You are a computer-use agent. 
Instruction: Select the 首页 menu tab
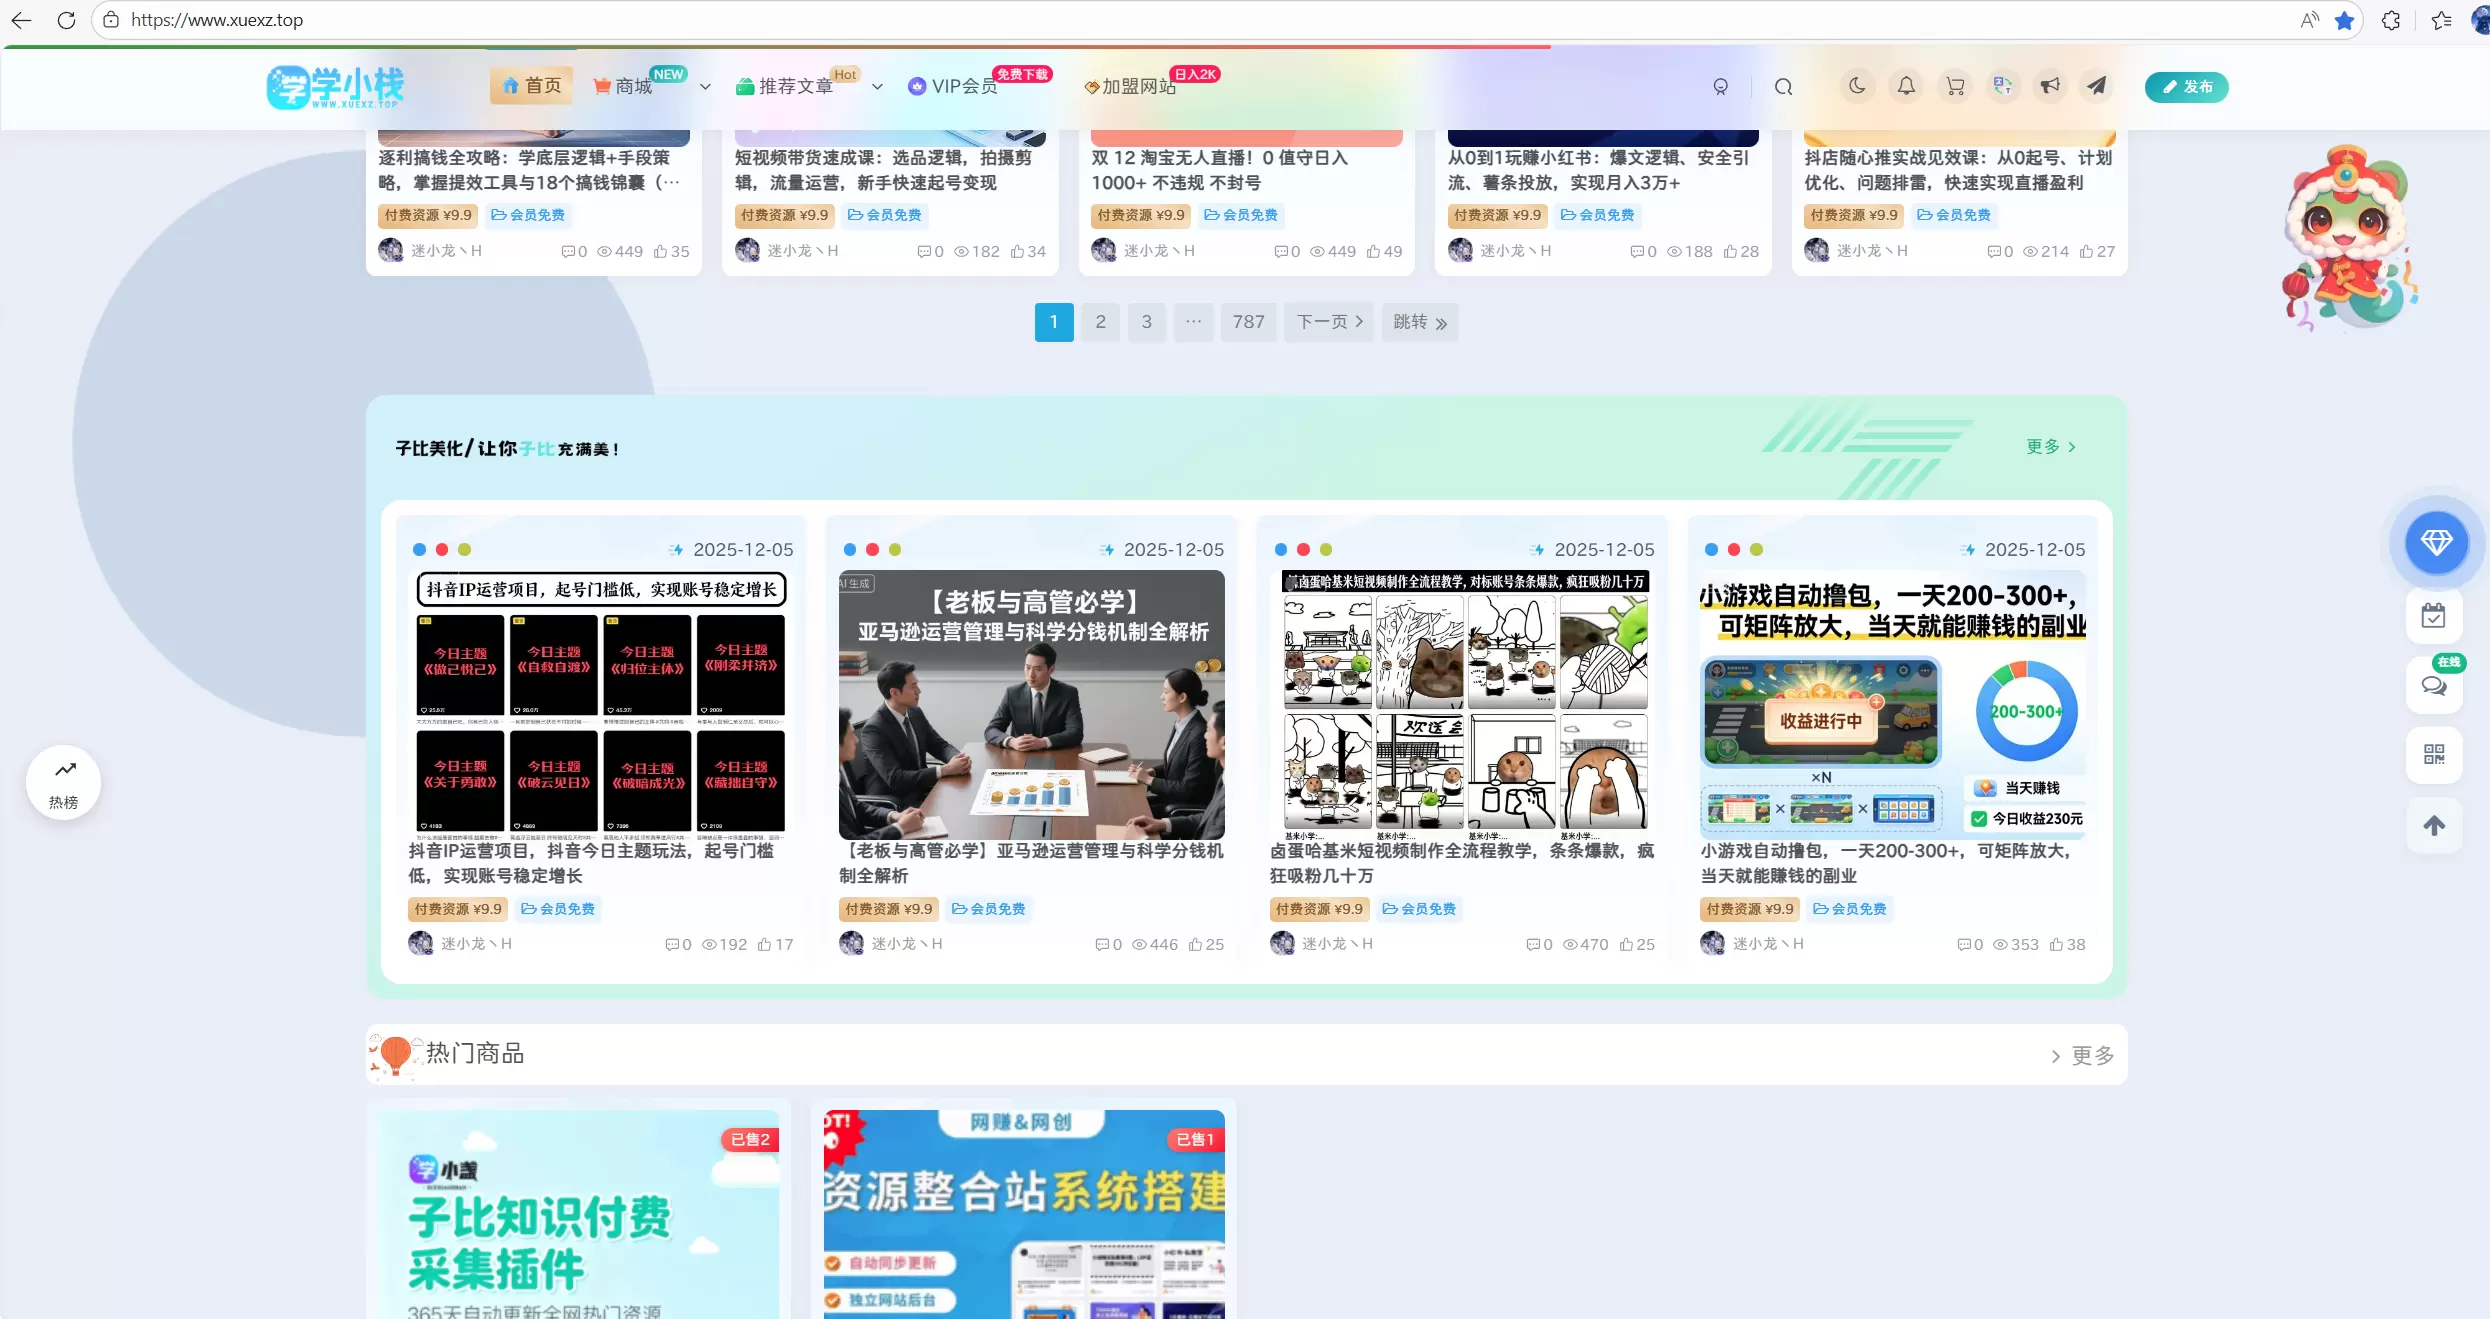click(x=532, y=86)
